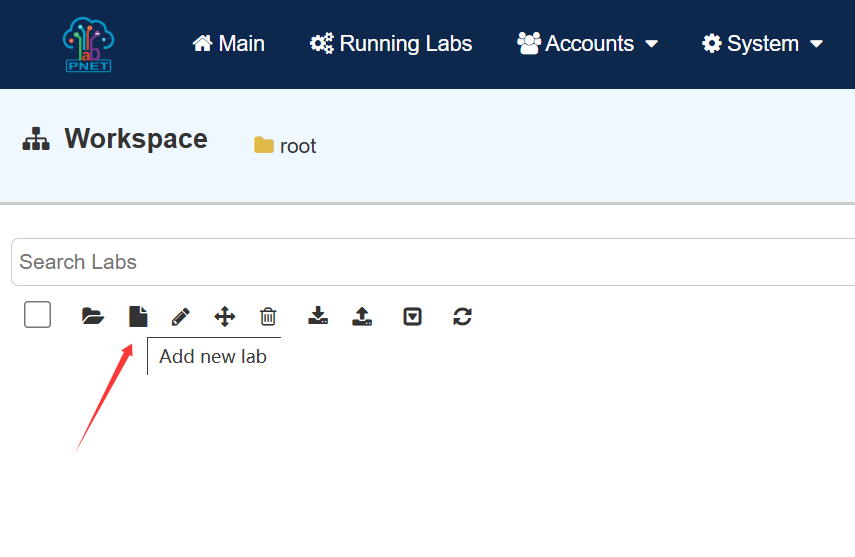The height and width of the screenshot is (557, 855).
Task: Tick the select-all checkbox in toolbar
Action: pos(38,315)
